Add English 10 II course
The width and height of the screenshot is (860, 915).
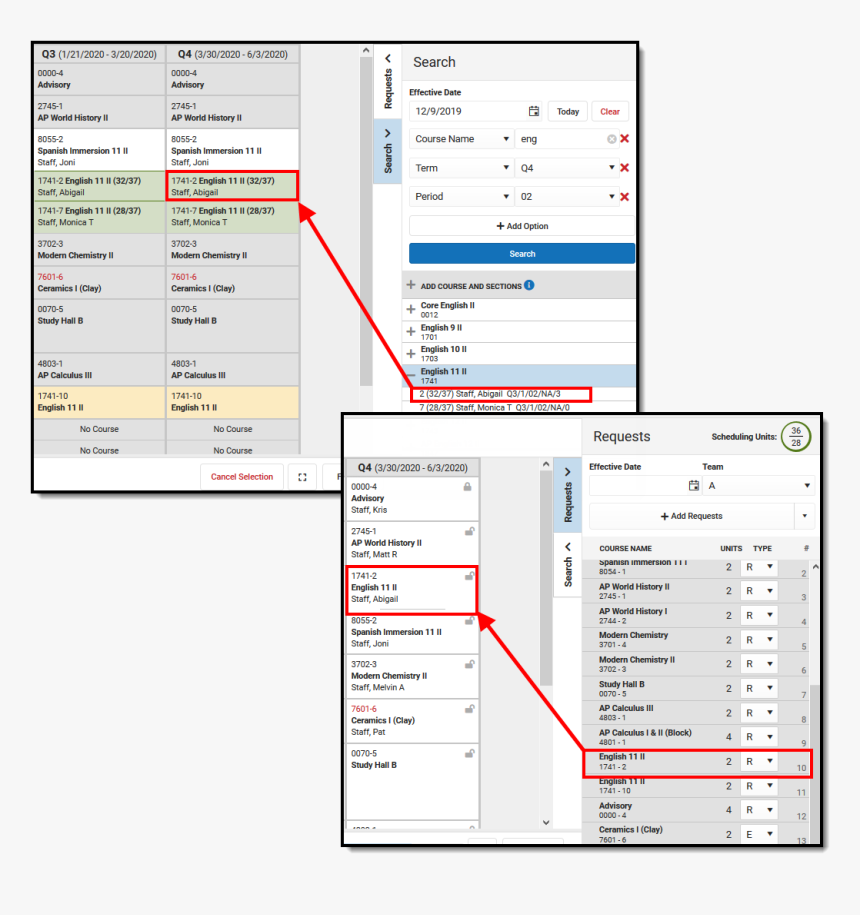(411, 354)
